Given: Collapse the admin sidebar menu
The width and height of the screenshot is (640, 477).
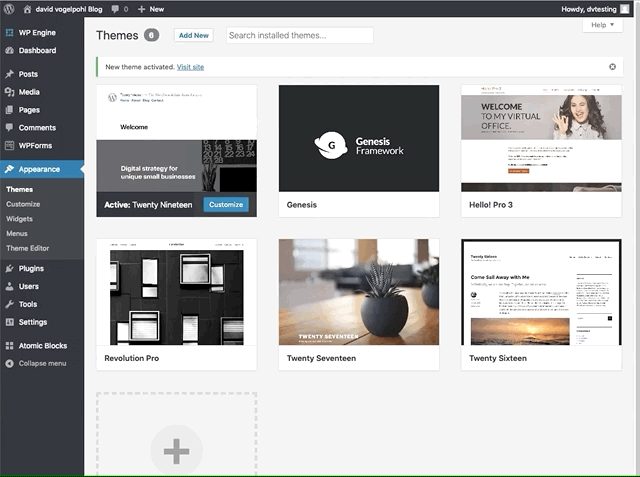Looking at the screenshot, I should tap(42, 364).
